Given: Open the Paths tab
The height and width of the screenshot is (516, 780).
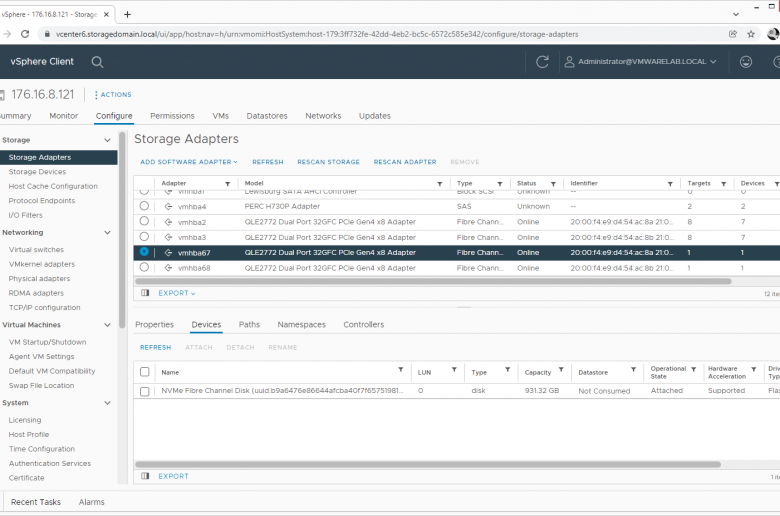Looking at the screenshot, I should point(249,324).
